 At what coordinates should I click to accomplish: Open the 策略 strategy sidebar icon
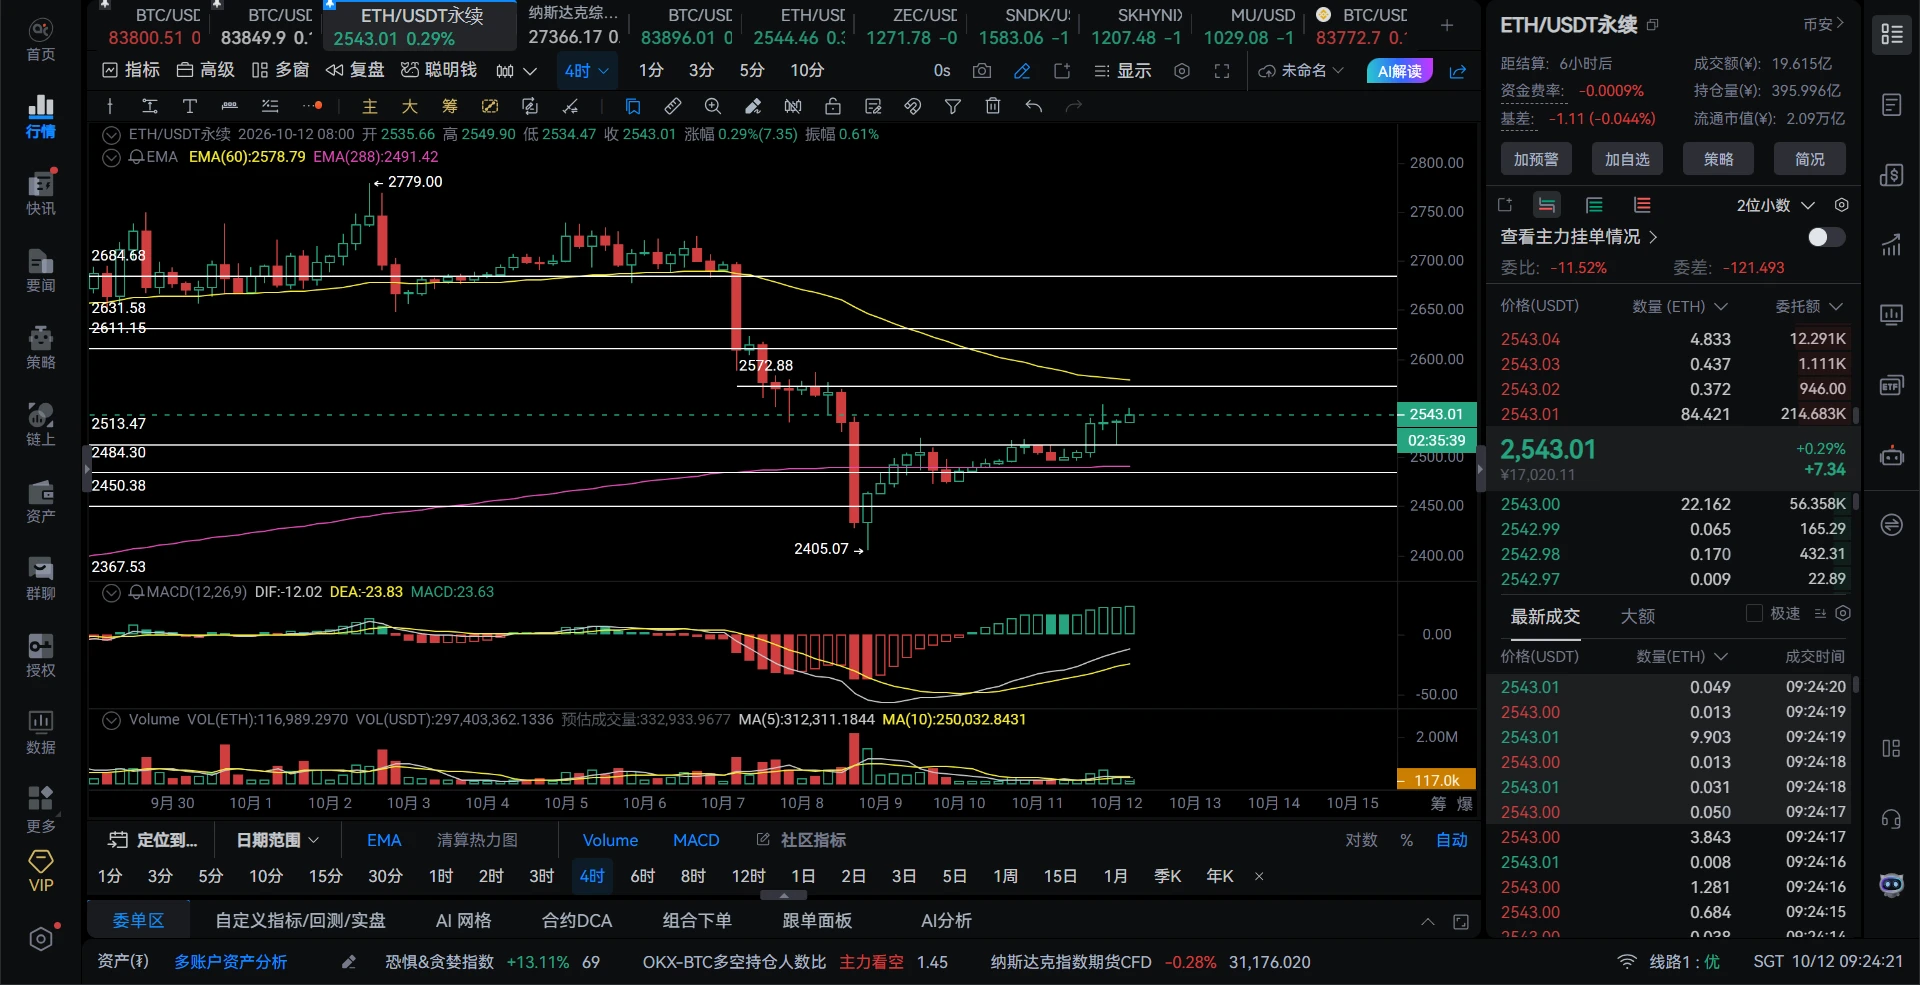click(x=41, y=347)
